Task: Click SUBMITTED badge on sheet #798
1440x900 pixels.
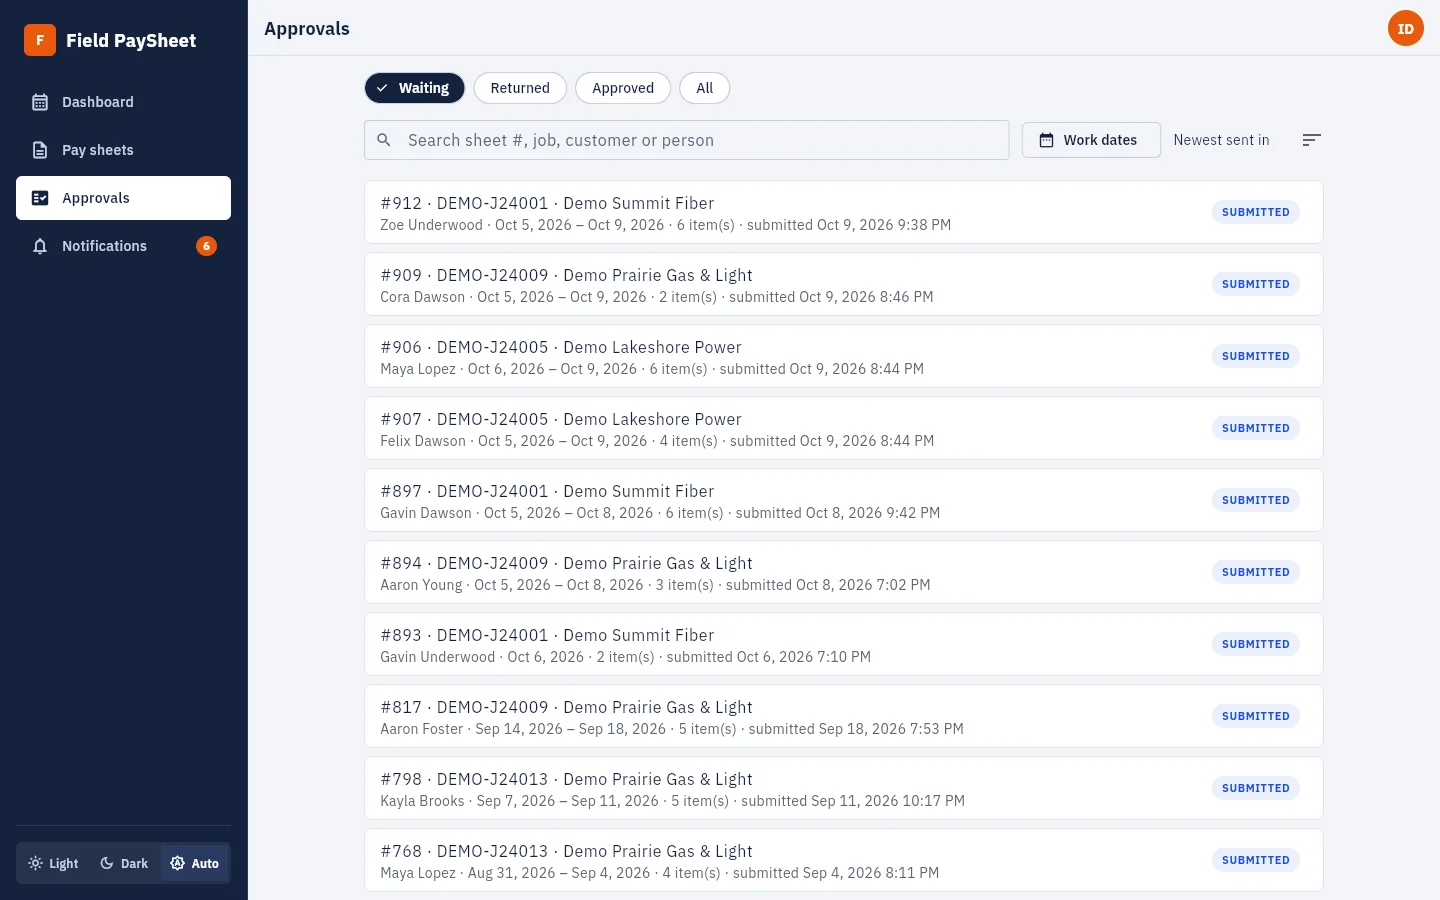Action: pos(1255,788)
